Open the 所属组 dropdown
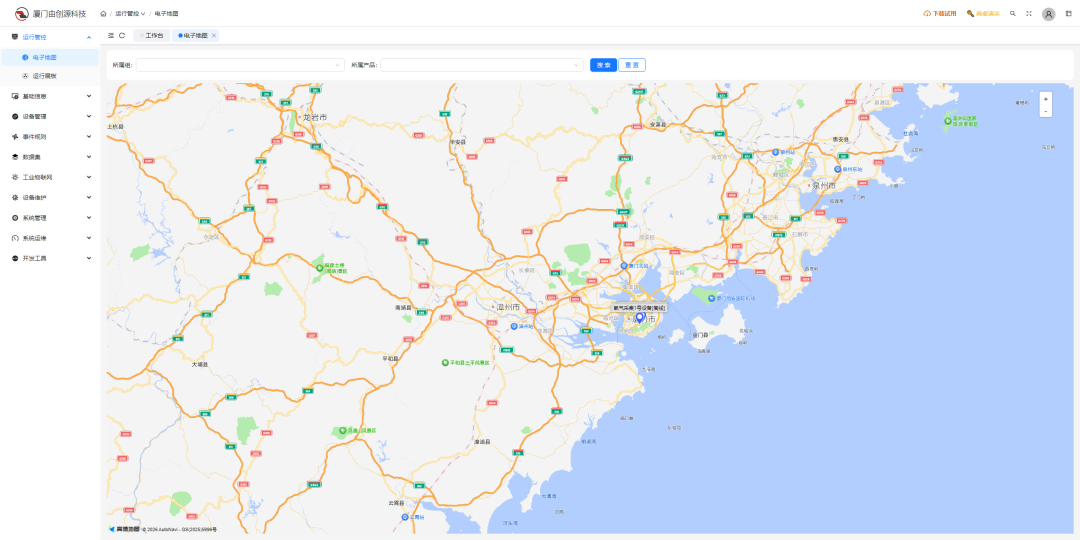 [240, 65]
